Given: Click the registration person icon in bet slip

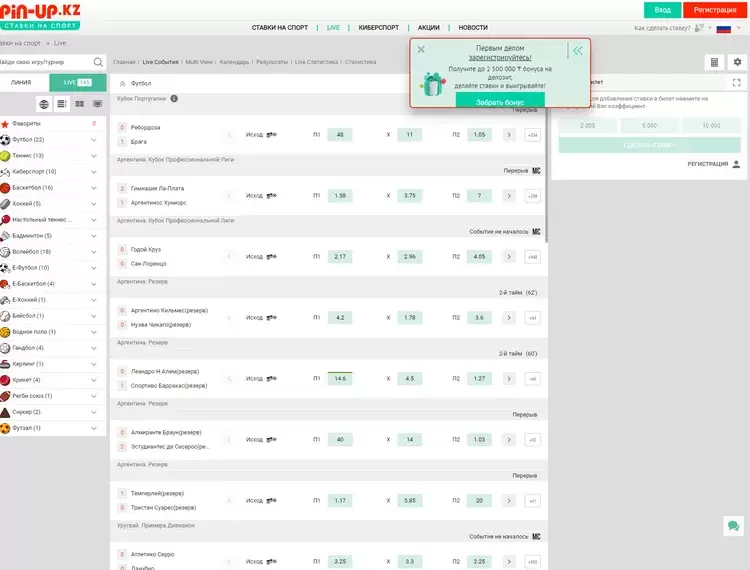Looking at the screenshot, I should tap(736, 164).
